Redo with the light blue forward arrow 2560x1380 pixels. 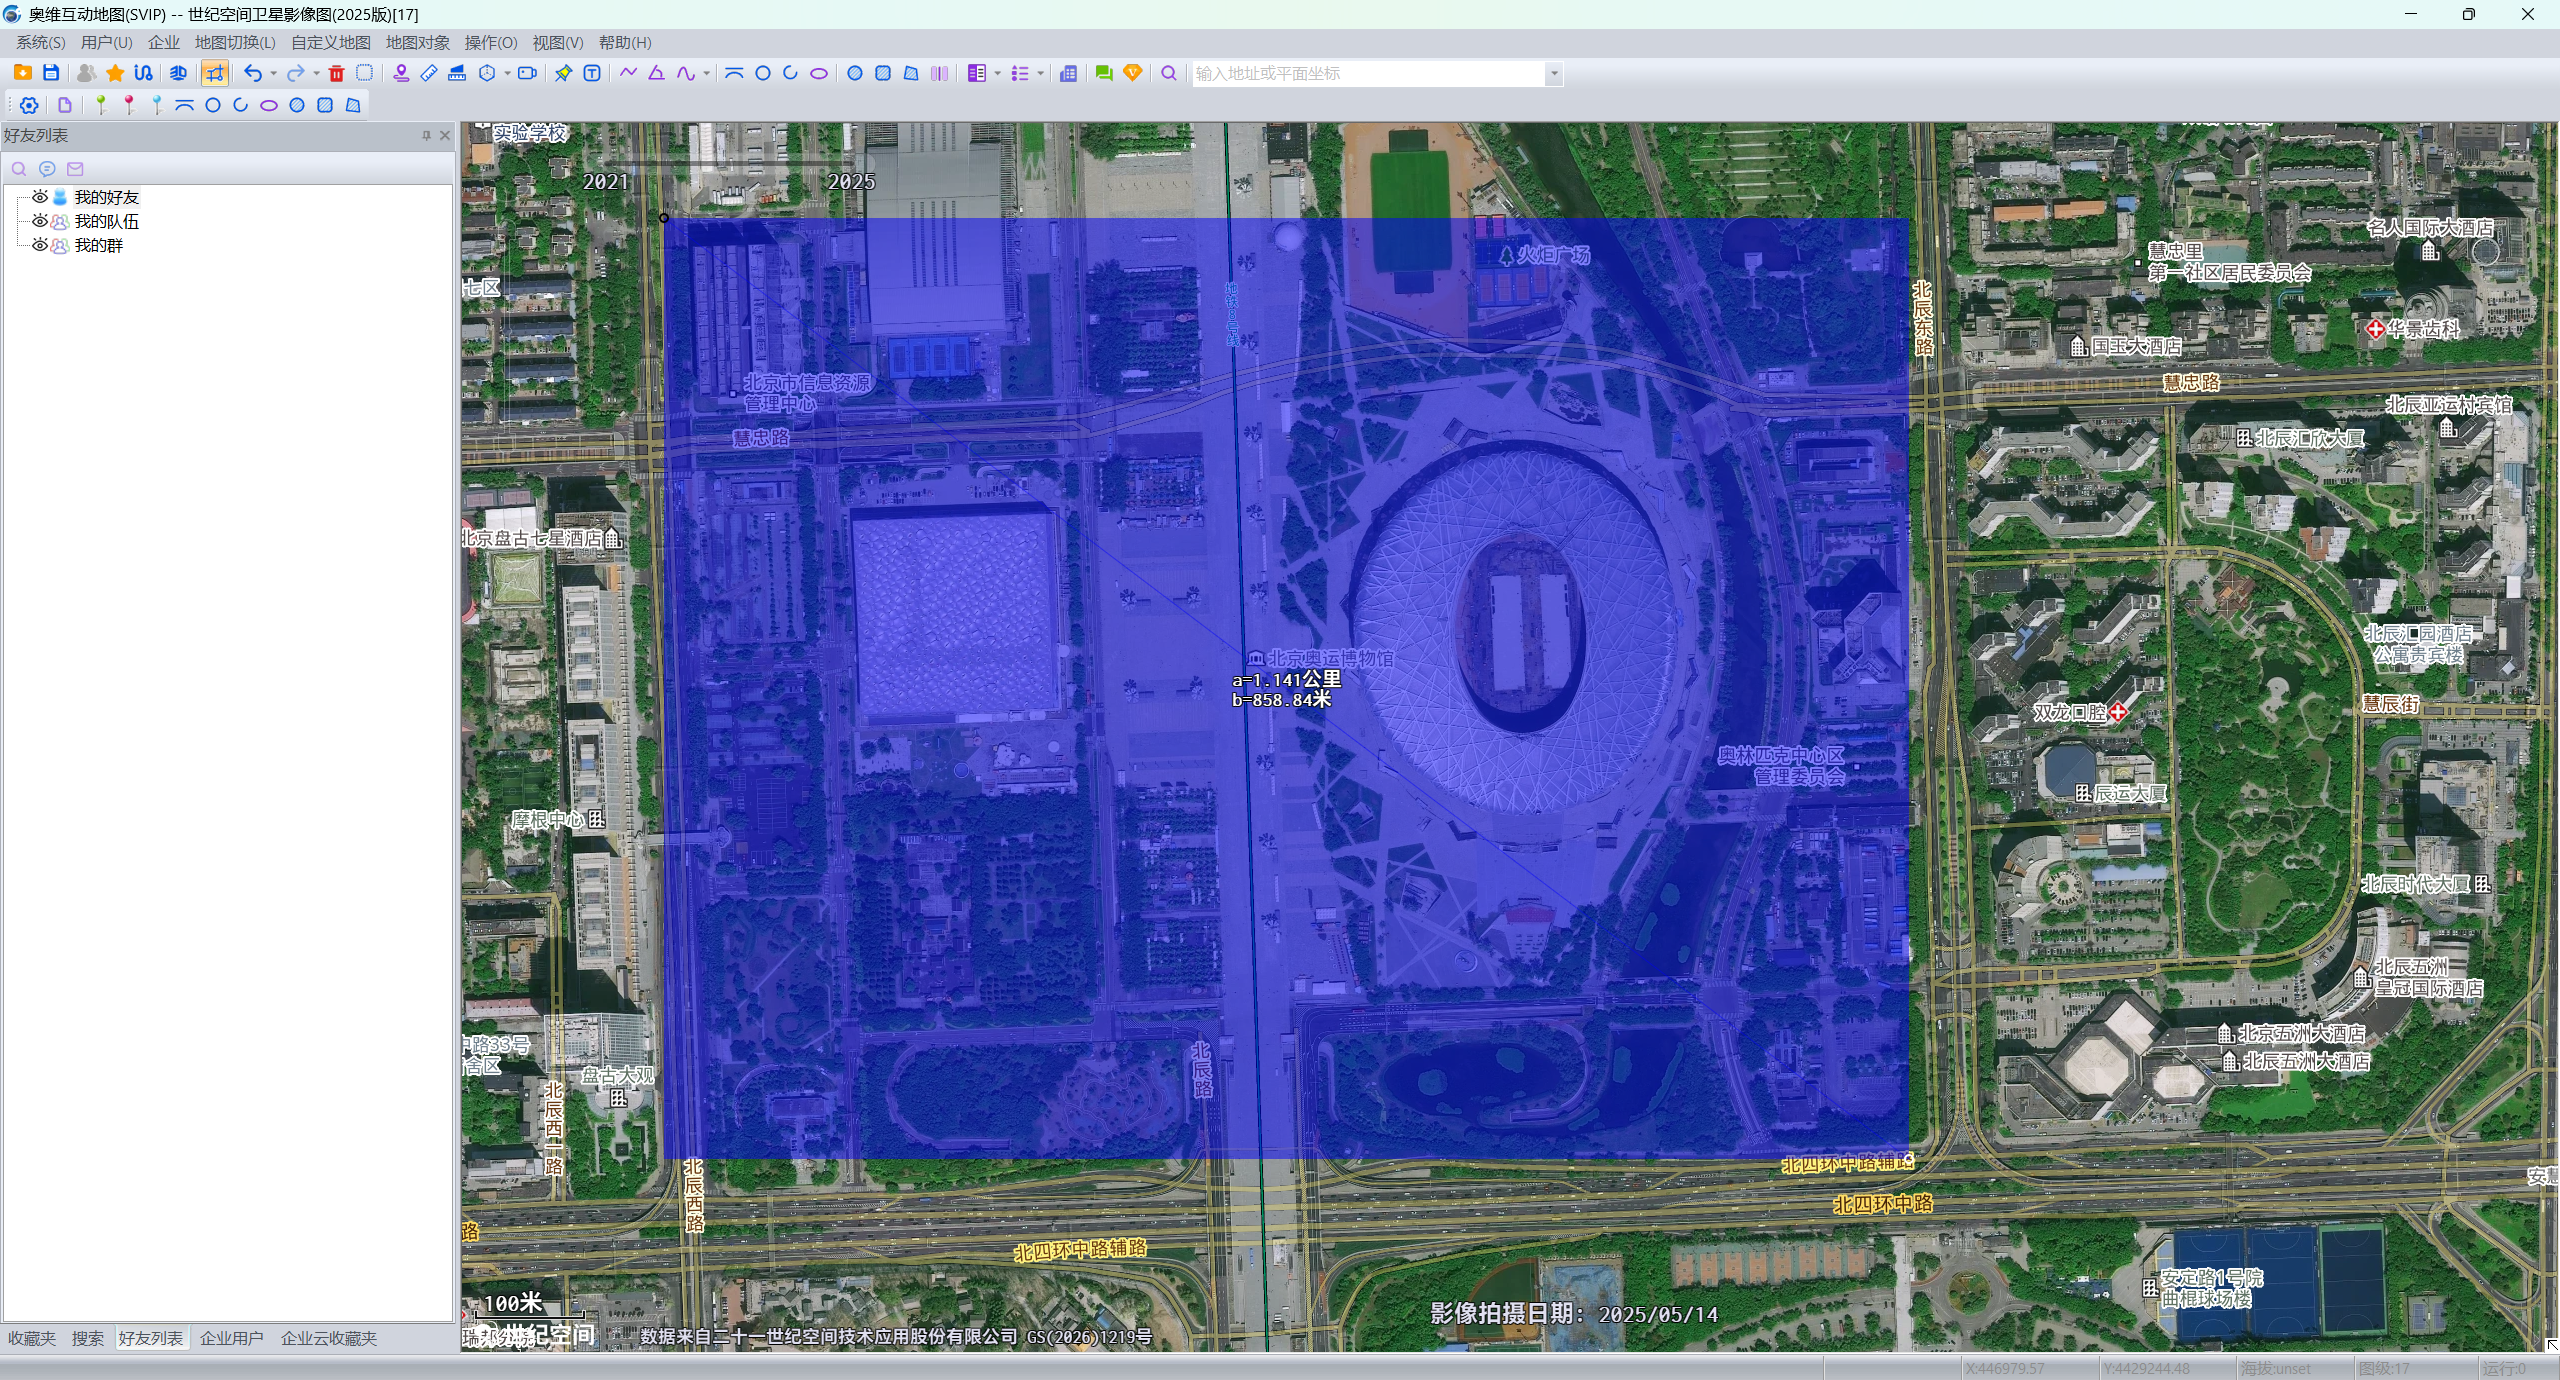(x=295, y=73)
